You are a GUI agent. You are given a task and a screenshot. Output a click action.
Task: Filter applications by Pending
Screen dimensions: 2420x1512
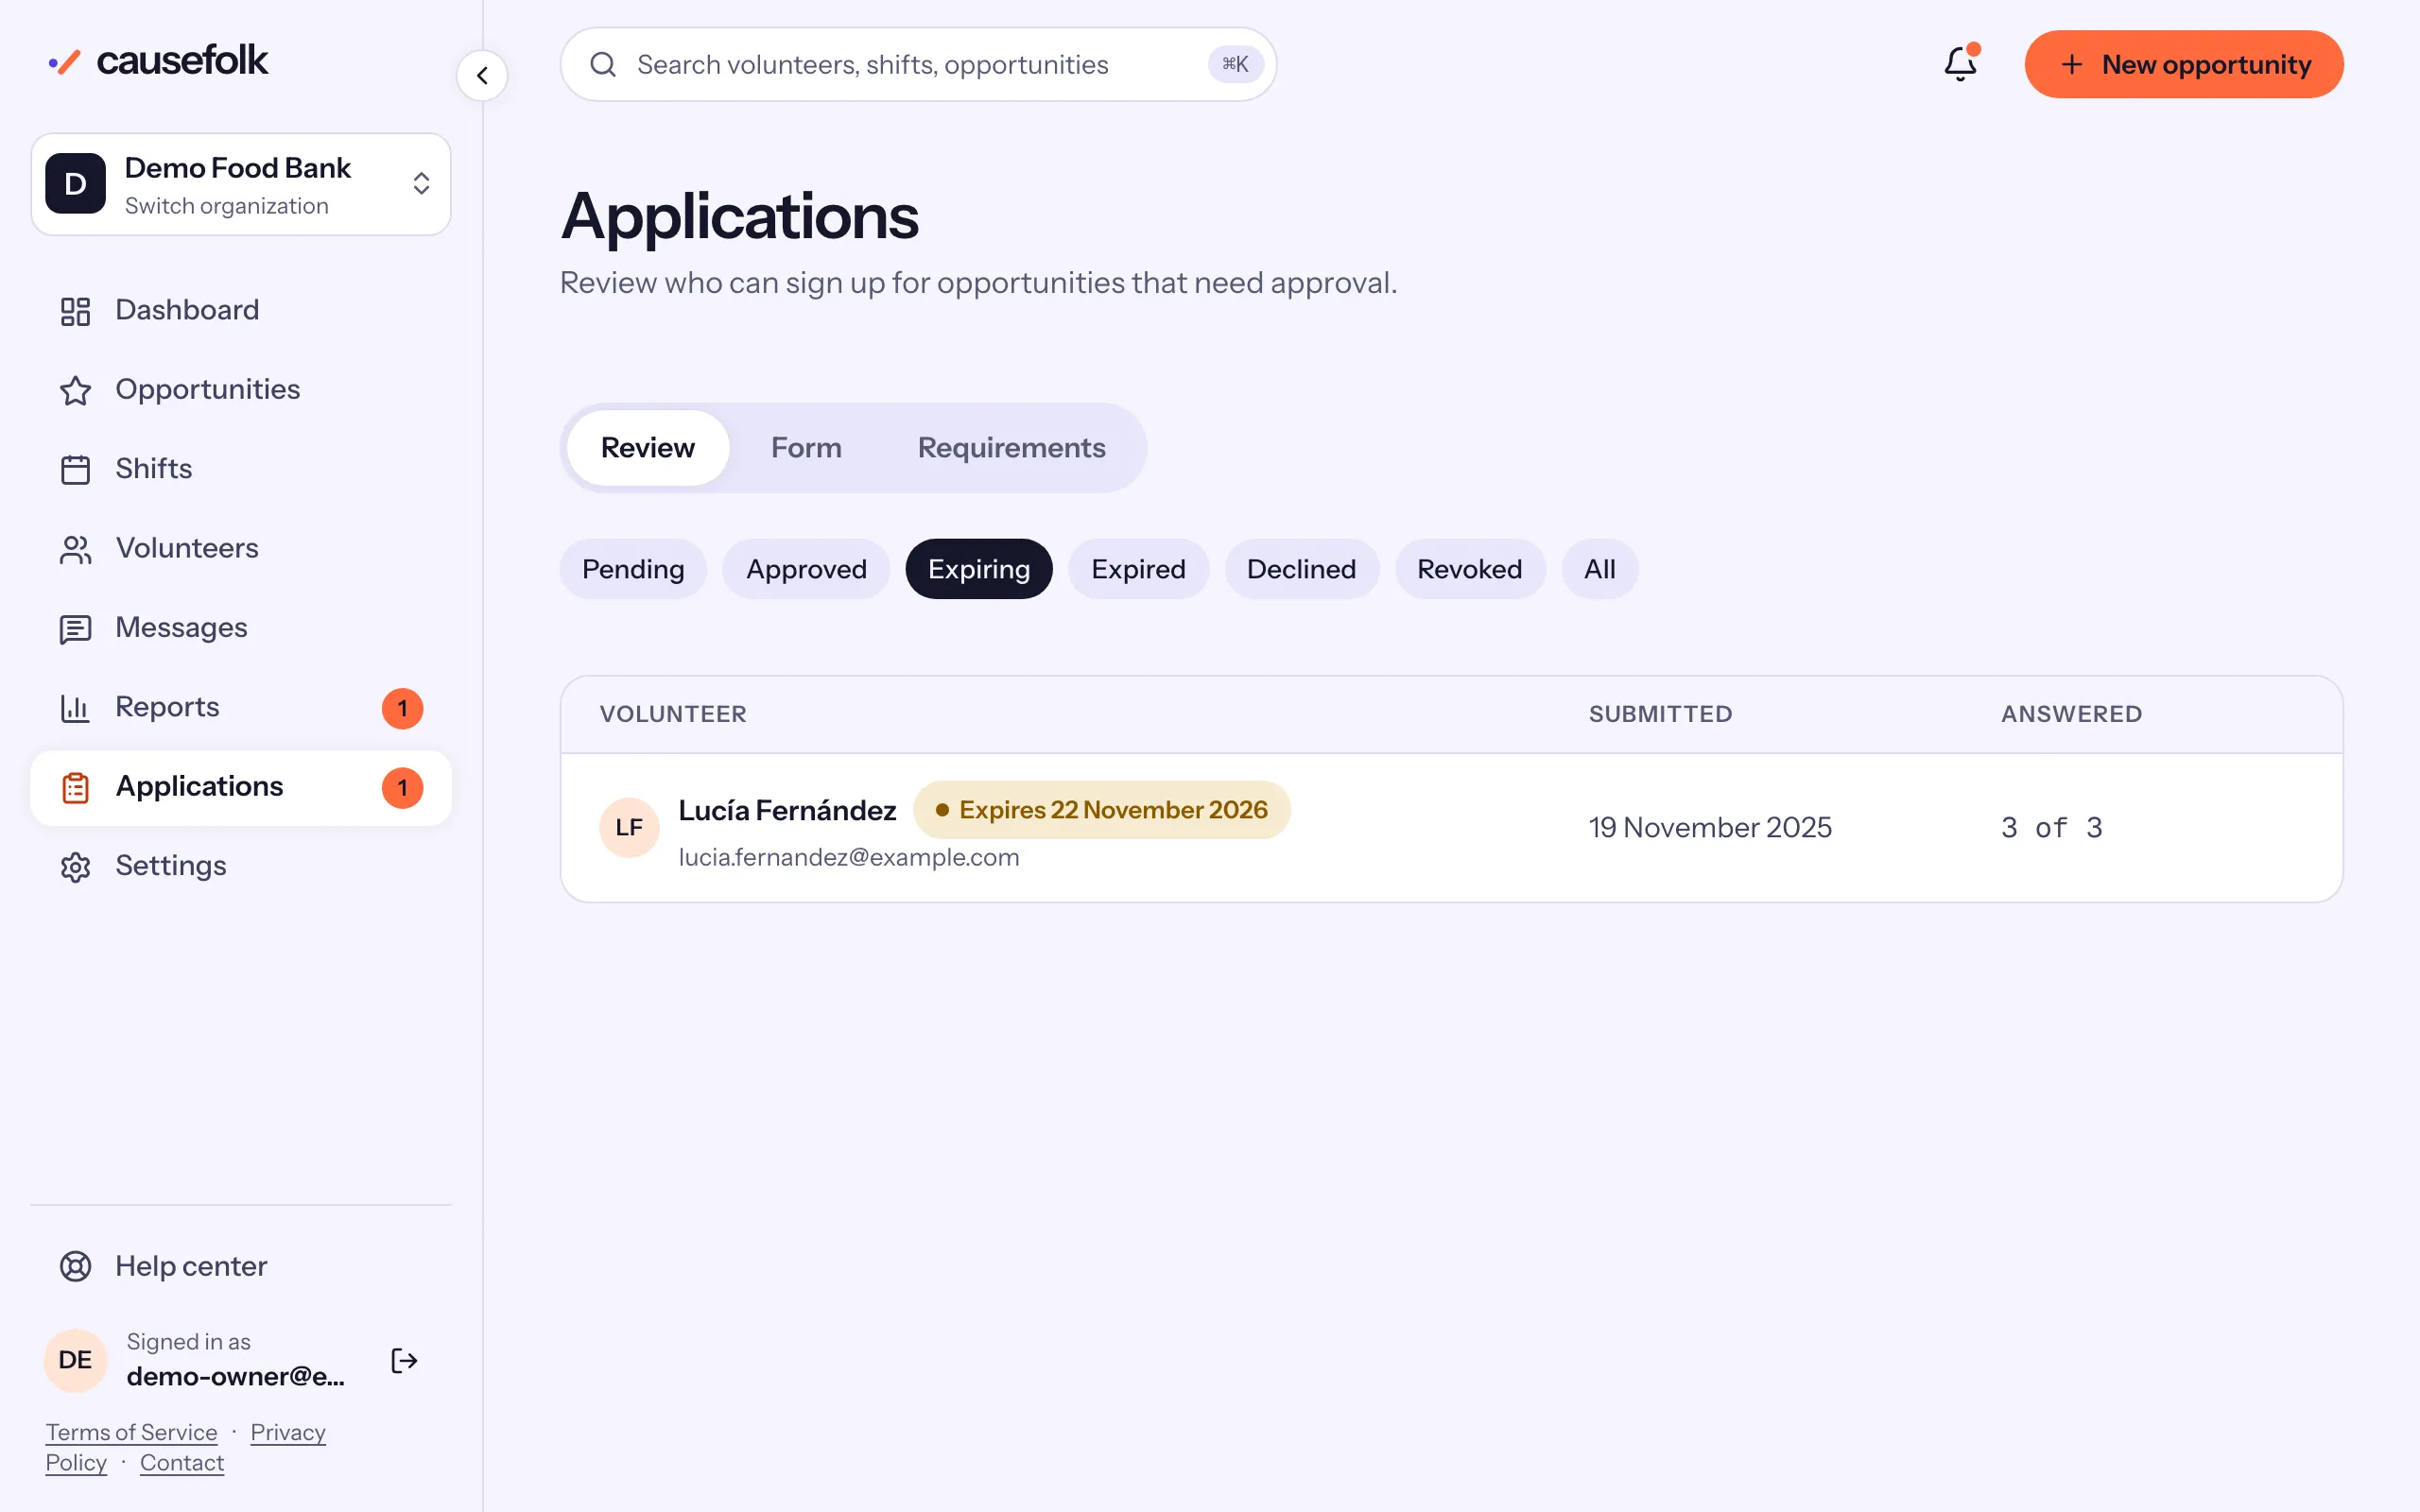(633, 569)
